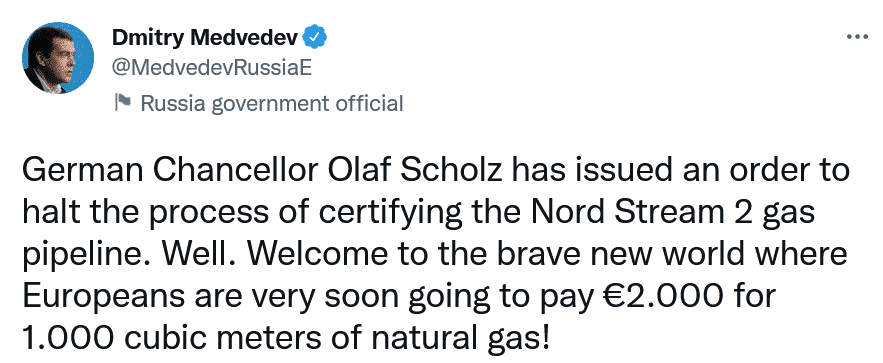The width and height of the screenshot is (883, 363).
Task: Open the Dmitry Medvedev display name
Action: coord(206,38)
